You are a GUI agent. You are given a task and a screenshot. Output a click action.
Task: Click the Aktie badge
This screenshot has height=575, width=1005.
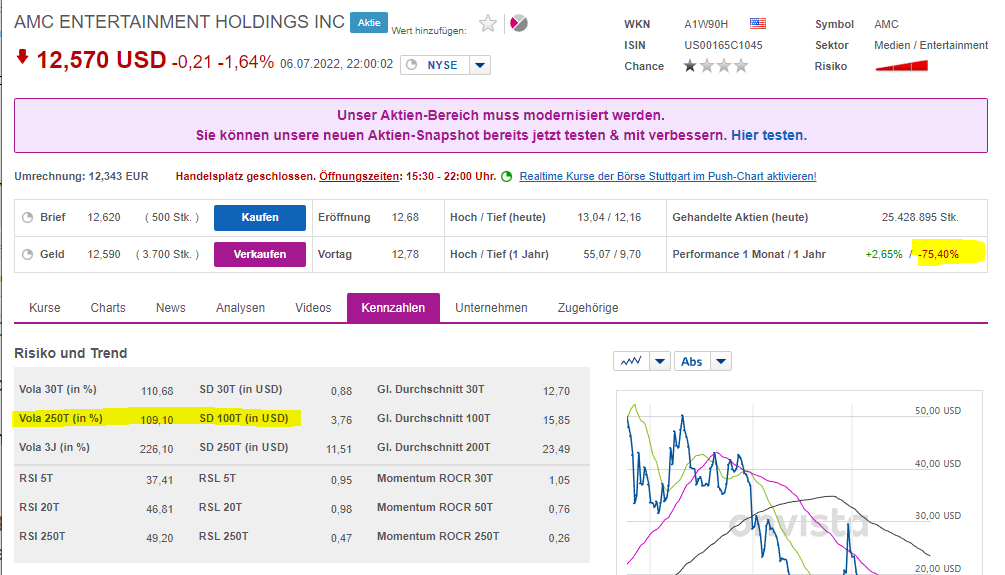click(x=369, y=22)
